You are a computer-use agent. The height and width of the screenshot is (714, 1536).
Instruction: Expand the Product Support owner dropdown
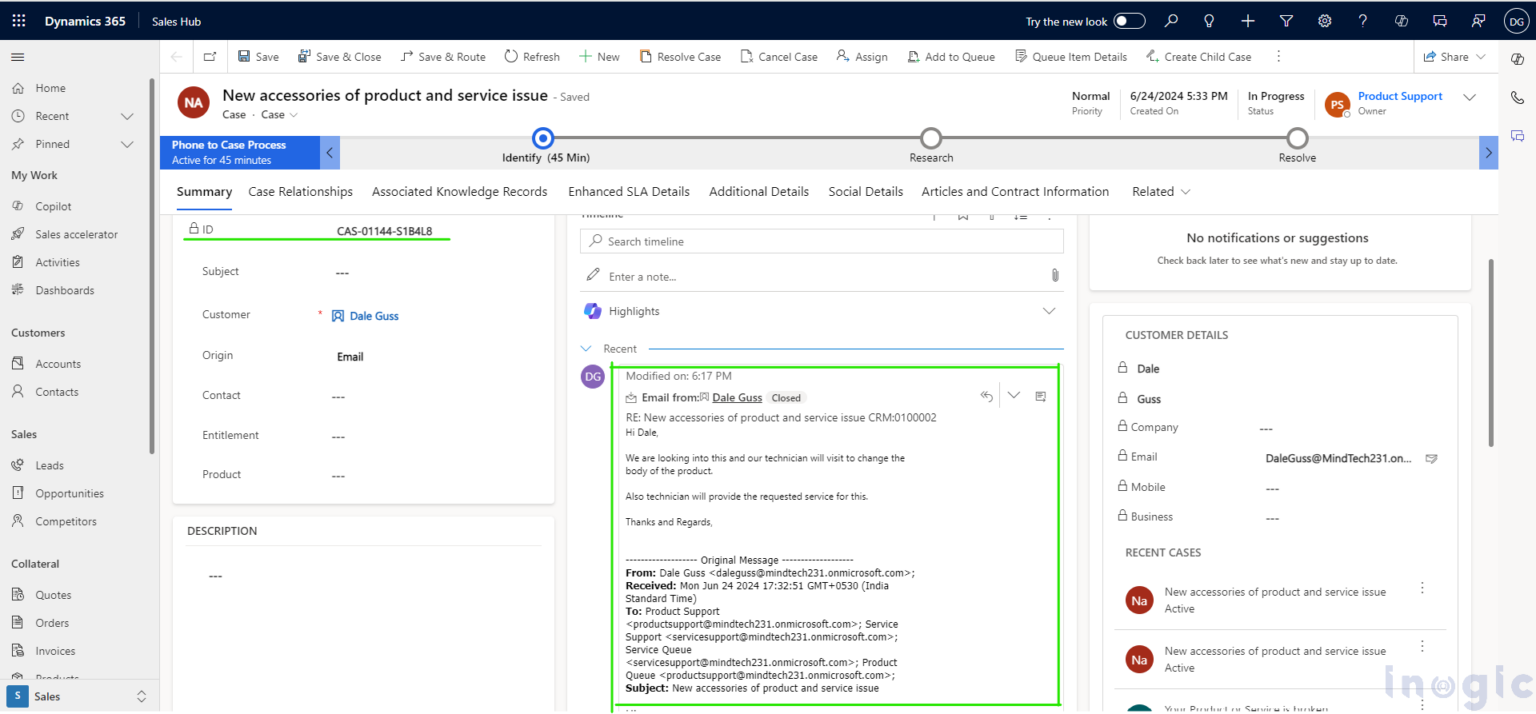tap(1469, 98)
